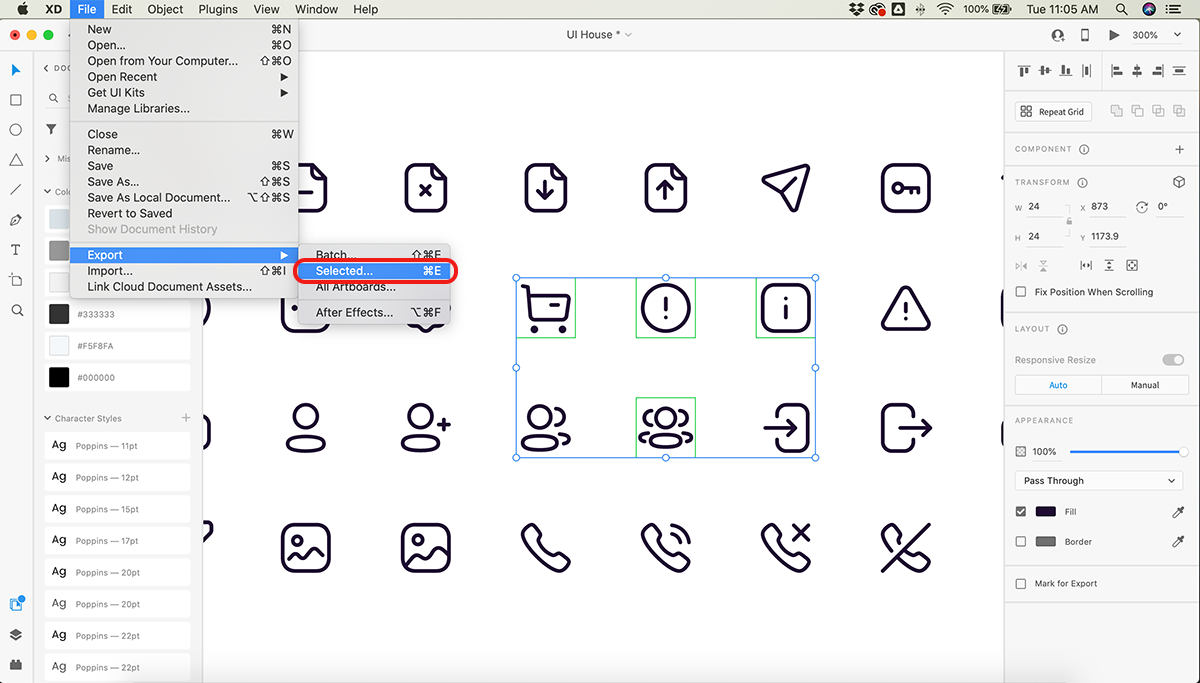Select the Rectangle tool

(16, 100)
